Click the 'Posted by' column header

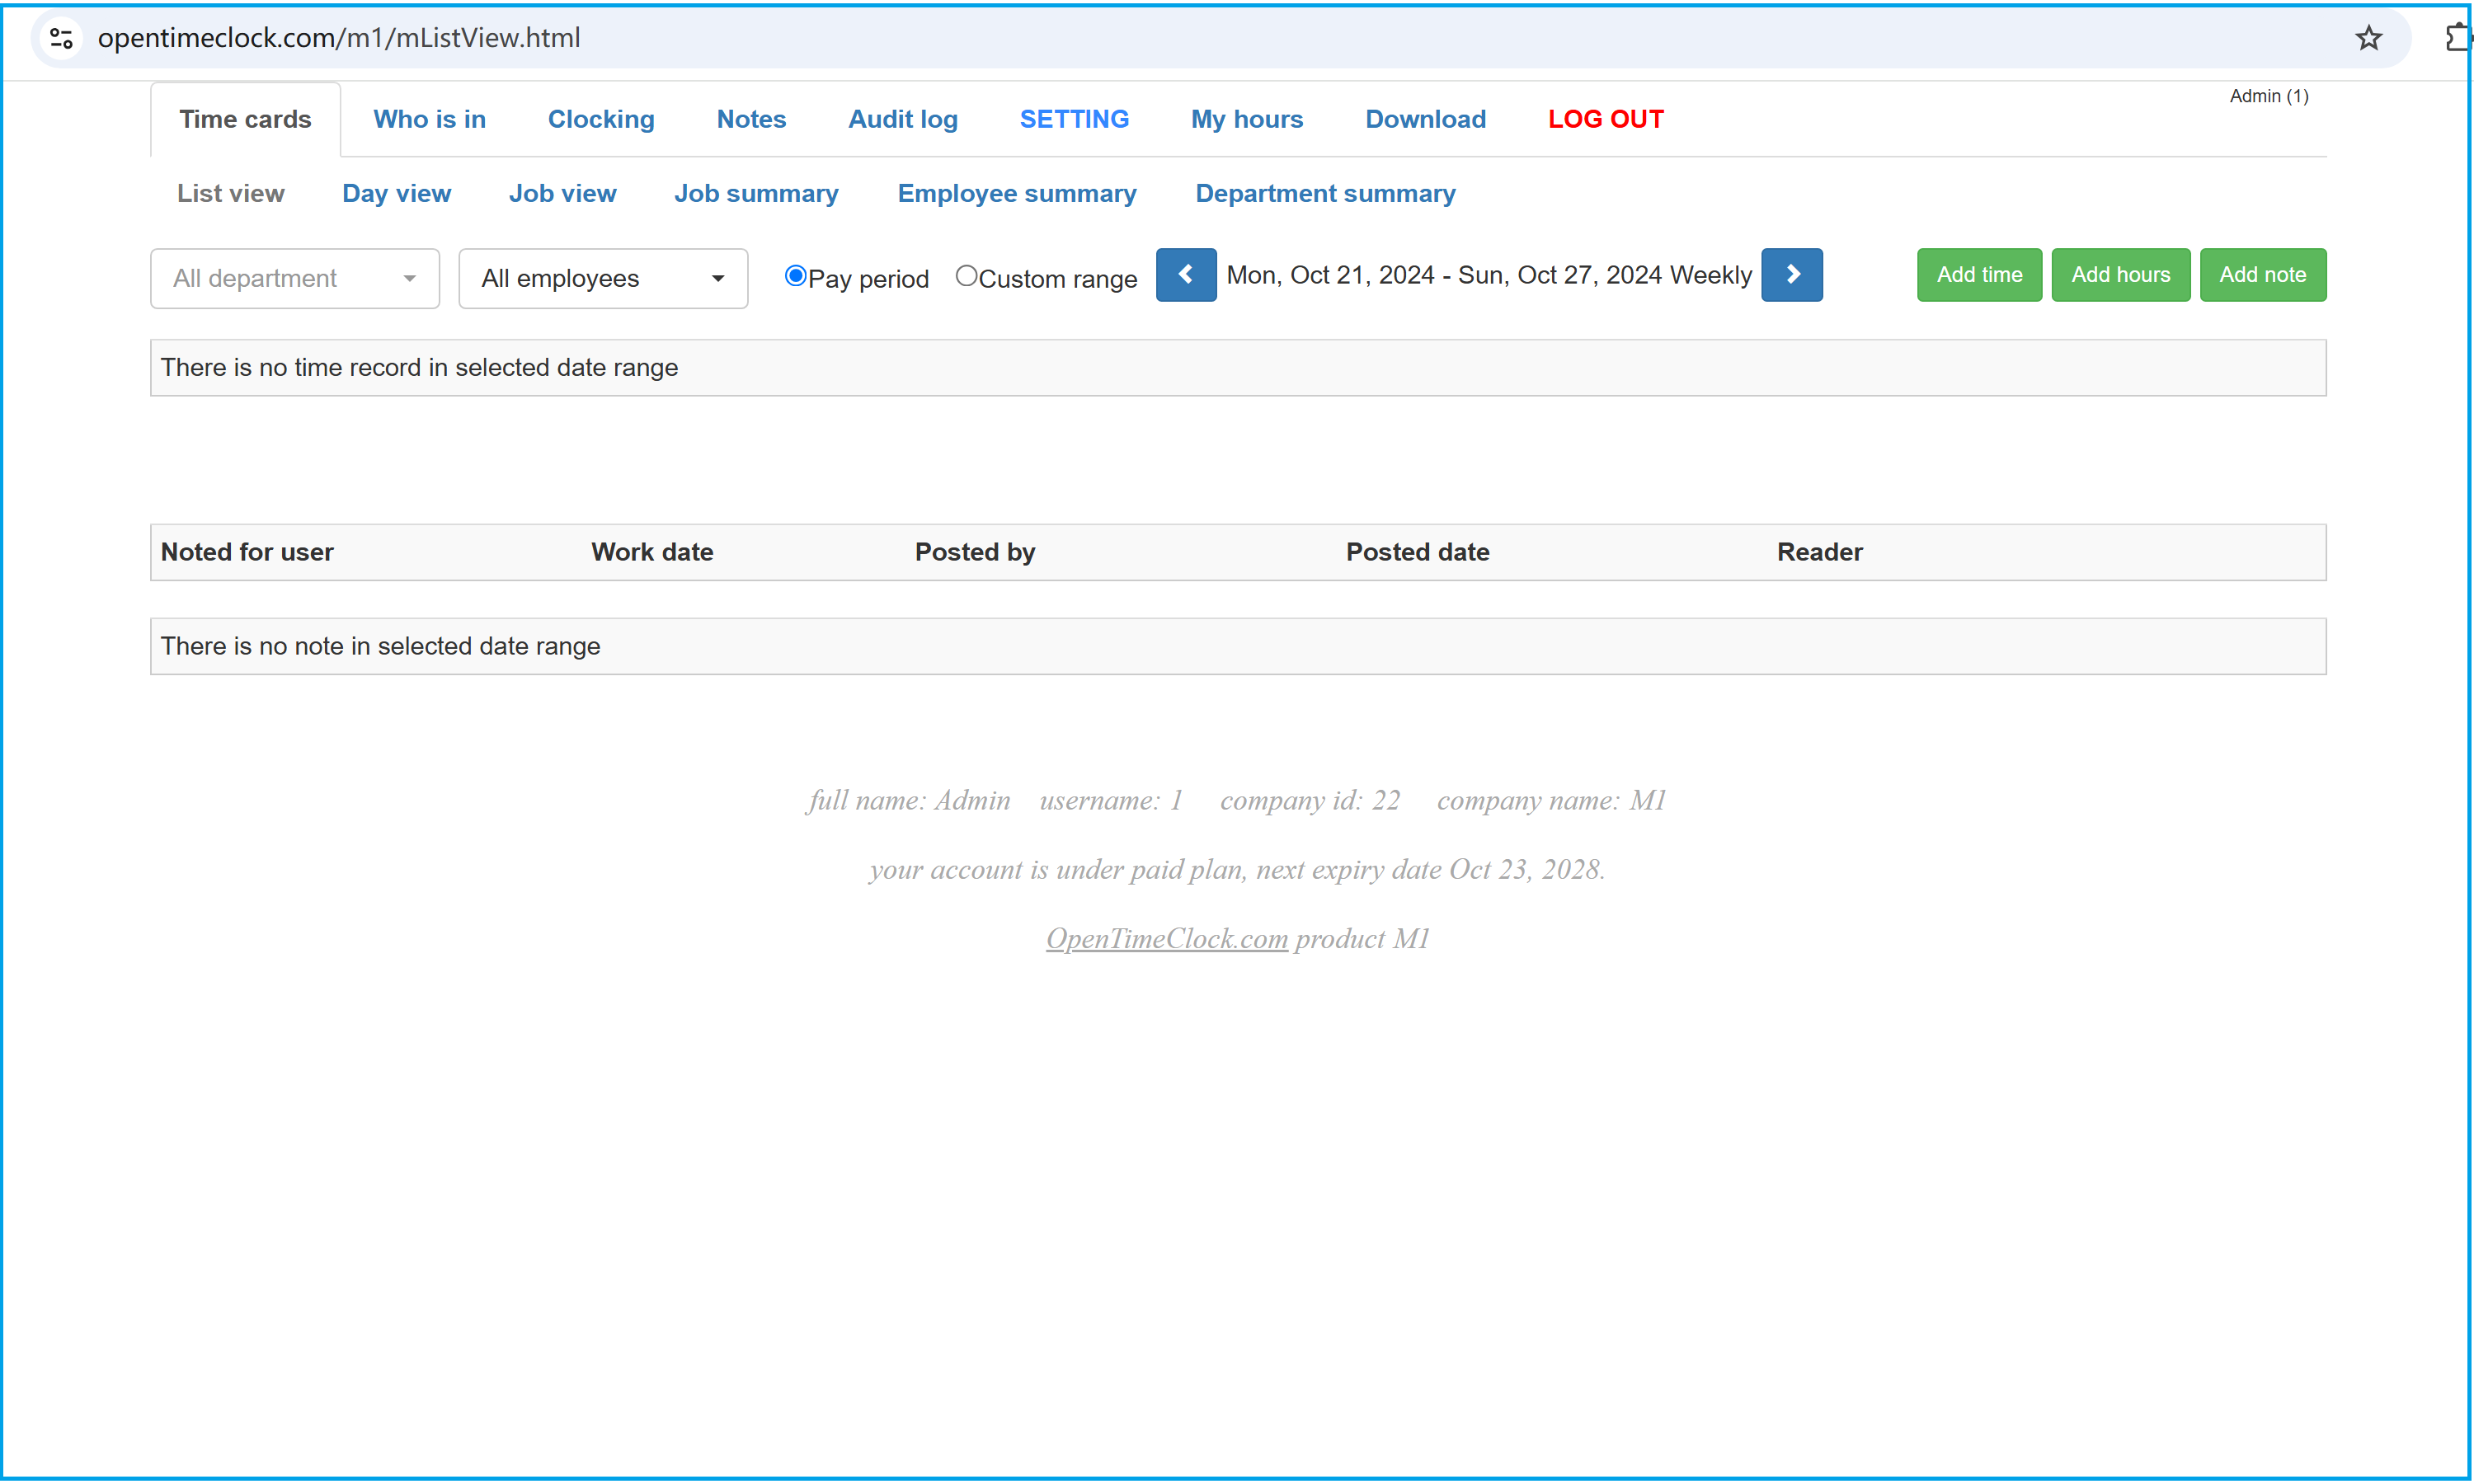[x=975, y=552]
